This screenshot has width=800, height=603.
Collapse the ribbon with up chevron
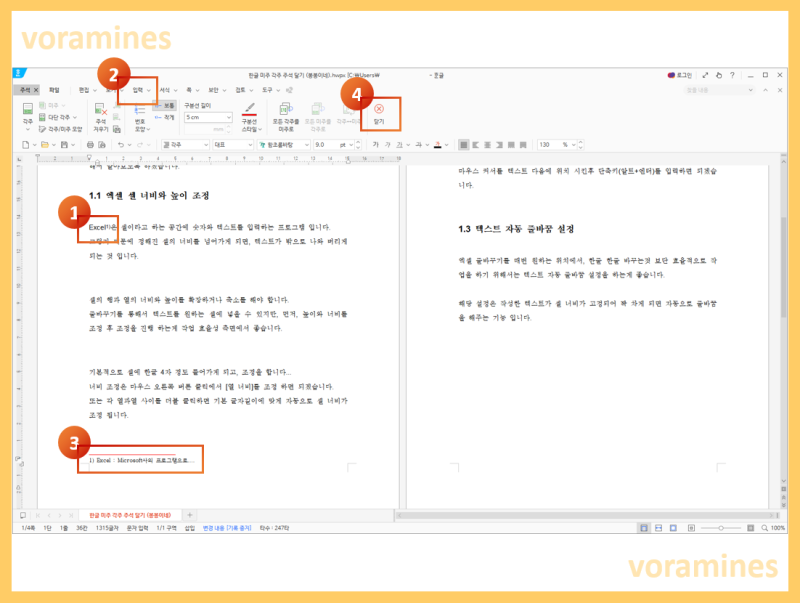pyautogui.click(x=765, y=90)
